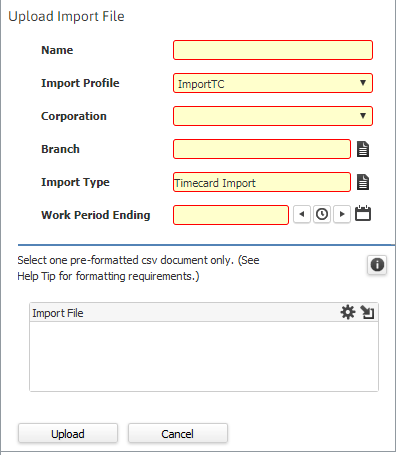Show the help tip info icon

point(377,265)
